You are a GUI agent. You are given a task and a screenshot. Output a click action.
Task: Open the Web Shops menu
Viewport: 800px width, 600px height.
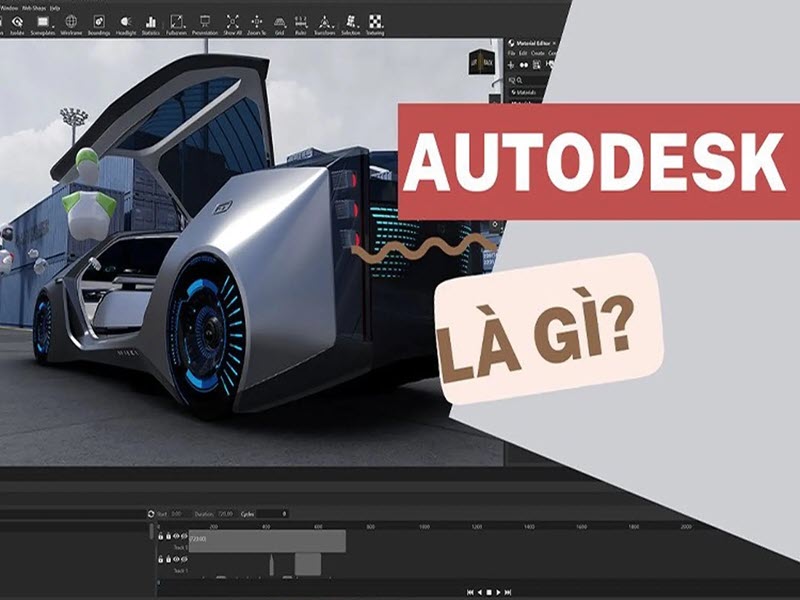[x=35, y=8]
